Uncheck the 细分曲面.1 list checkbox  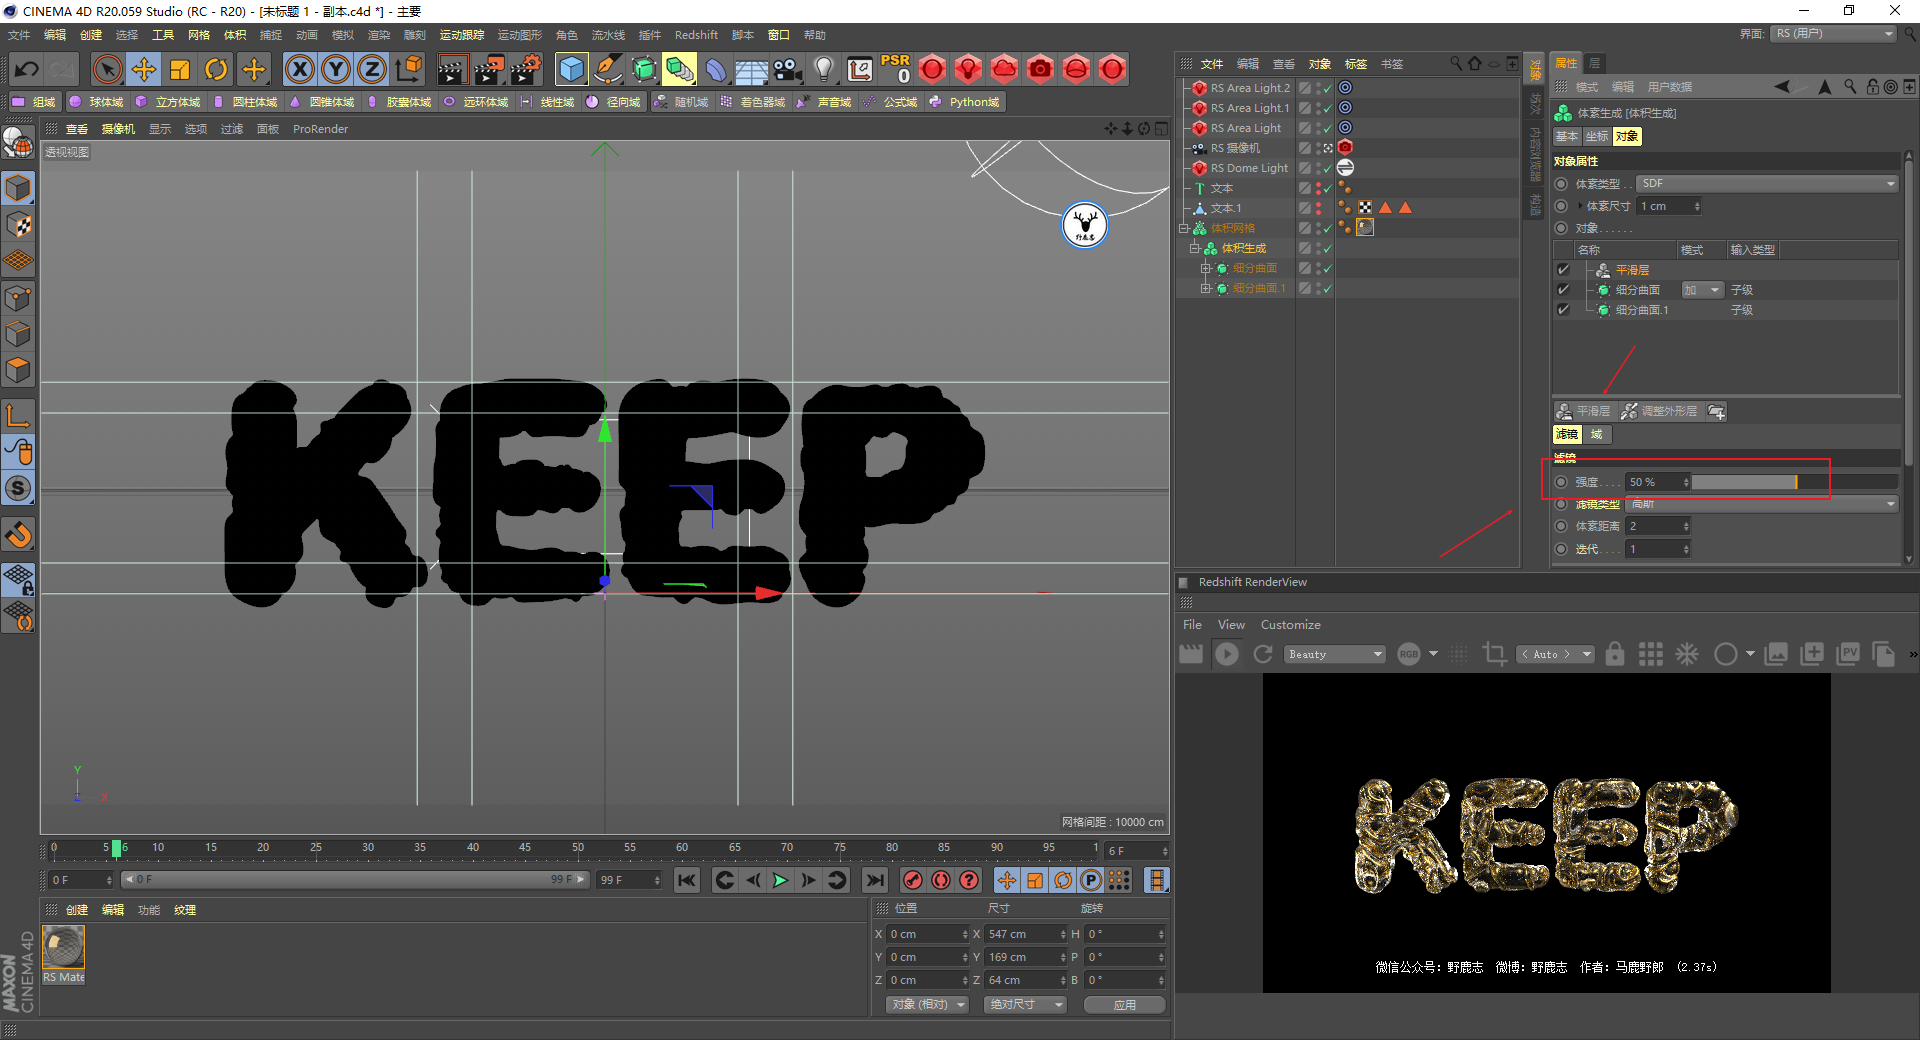click(x=1563, y=310)
